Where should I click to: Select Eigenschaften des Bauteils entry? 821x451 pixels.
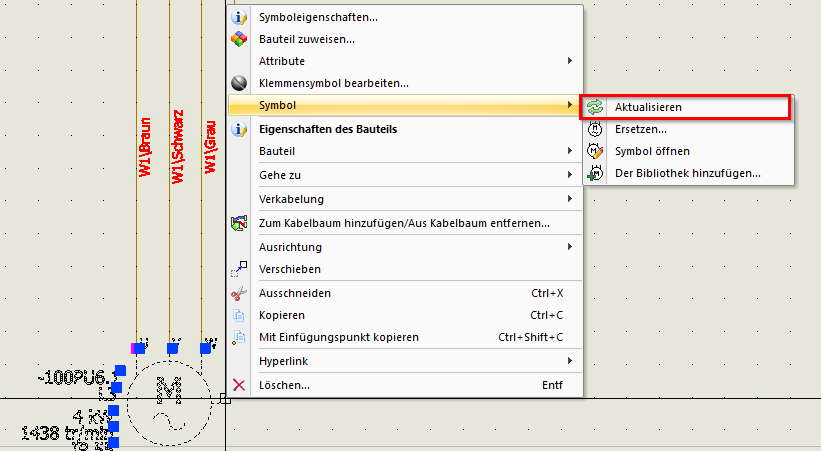328,129
